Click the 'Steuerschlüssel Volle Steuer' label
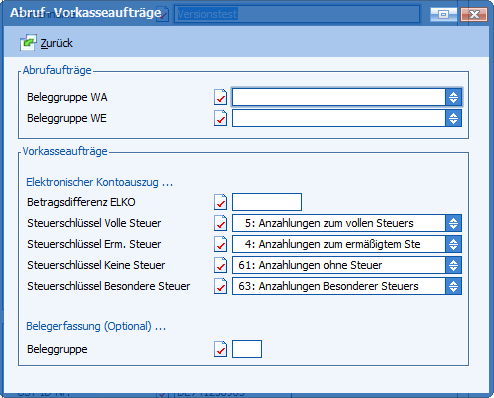This screenshot has height=398, width=494. click(x=94, y=223)
